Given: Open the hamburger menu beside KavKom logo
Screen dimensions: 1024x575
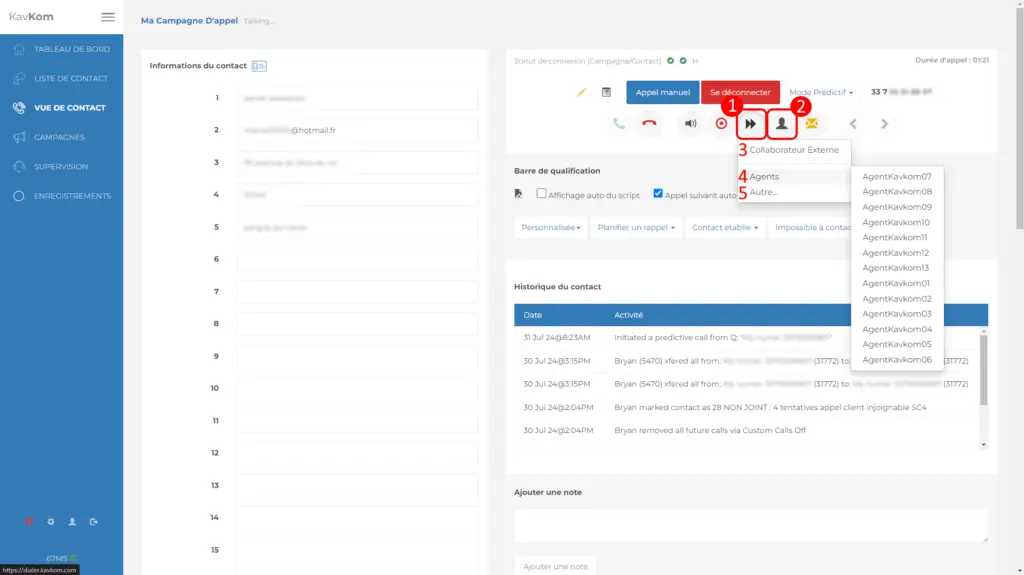Looking at the screenshot, I should (x=108, y=17).
